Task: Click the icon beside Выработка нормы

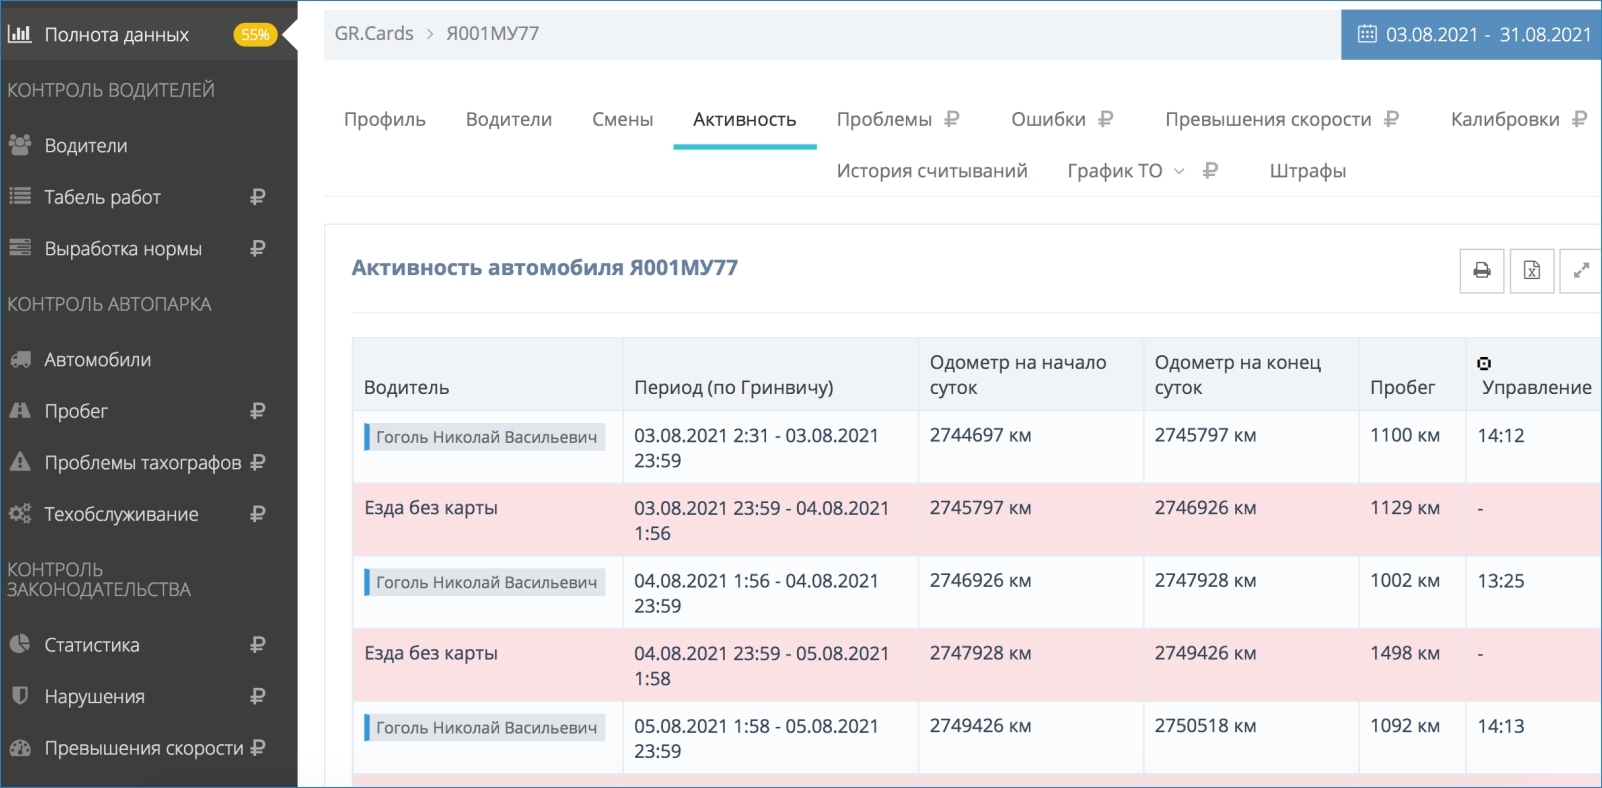Action: click(20, 248)
